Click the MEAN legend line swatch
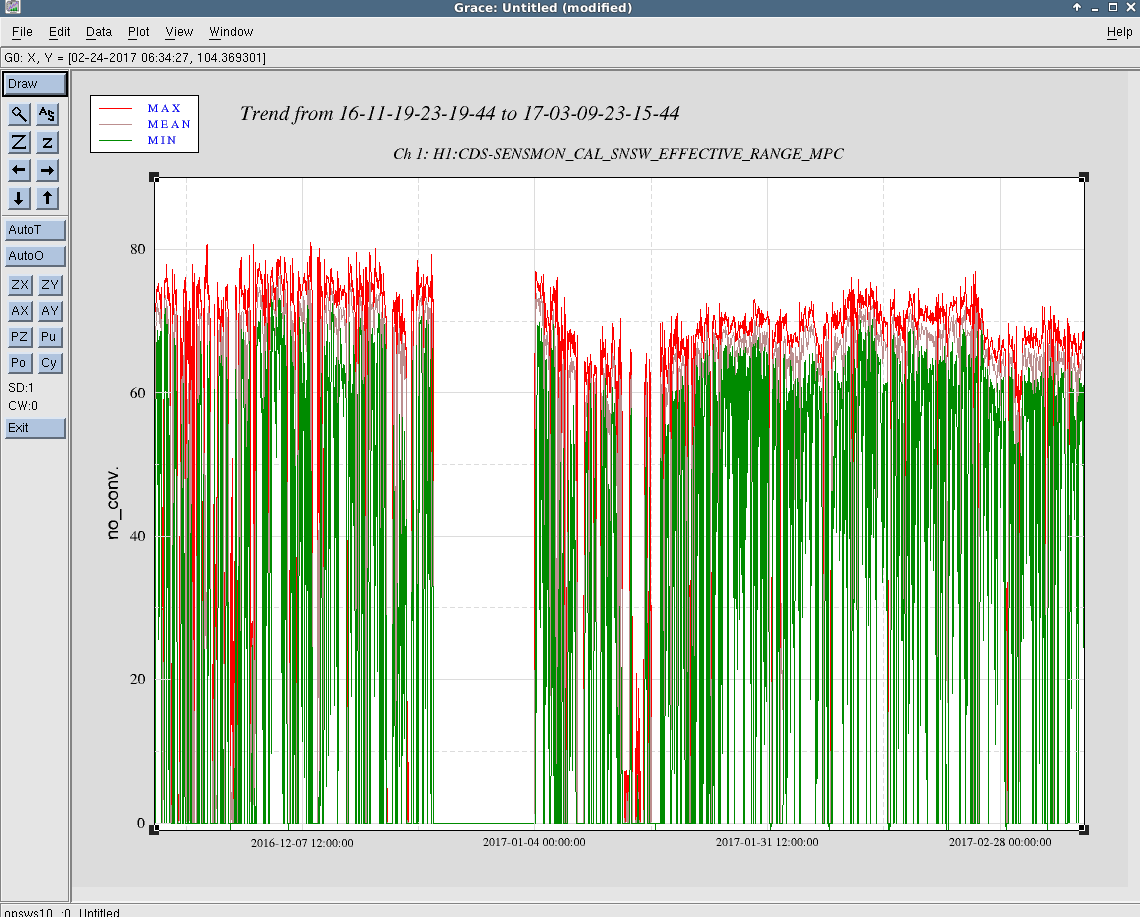 (x=115, y=125)
